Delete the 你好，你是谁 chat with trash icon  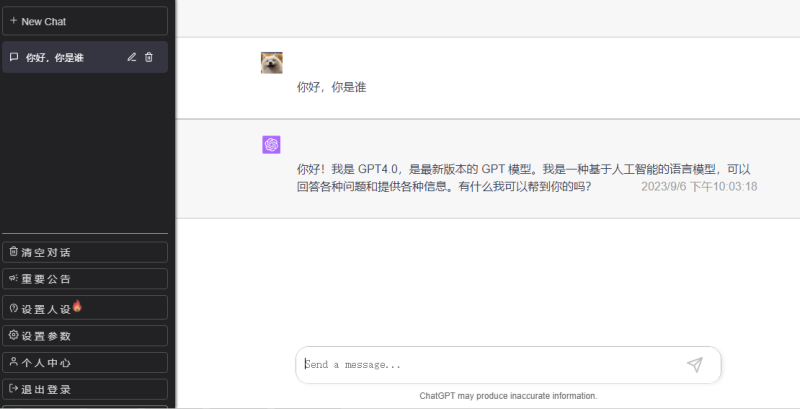click(x=149, y=57)
